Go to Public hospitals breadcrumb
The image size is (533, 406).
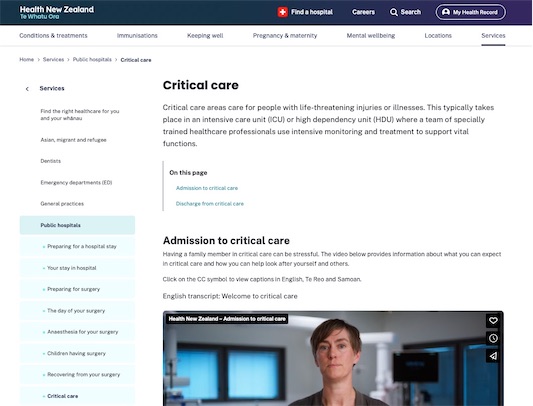click(x=92, y=60)
